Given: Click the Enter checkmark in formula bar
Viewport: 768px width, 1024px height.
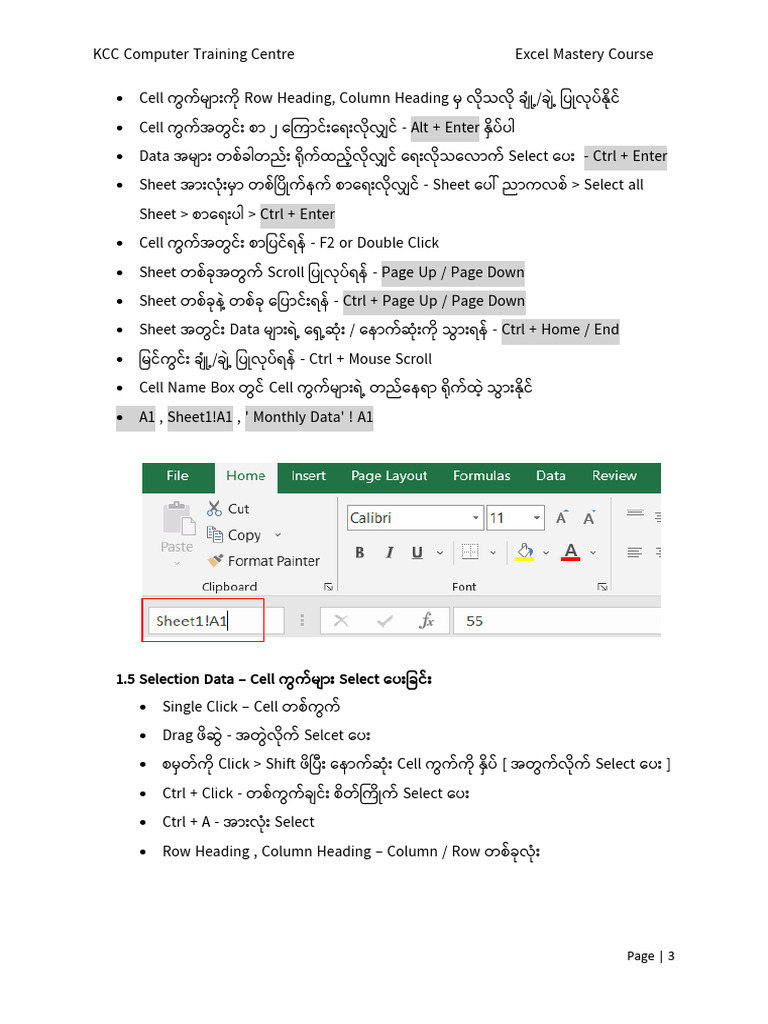Looking at the screenshot, I should click(x=385, y=621).
